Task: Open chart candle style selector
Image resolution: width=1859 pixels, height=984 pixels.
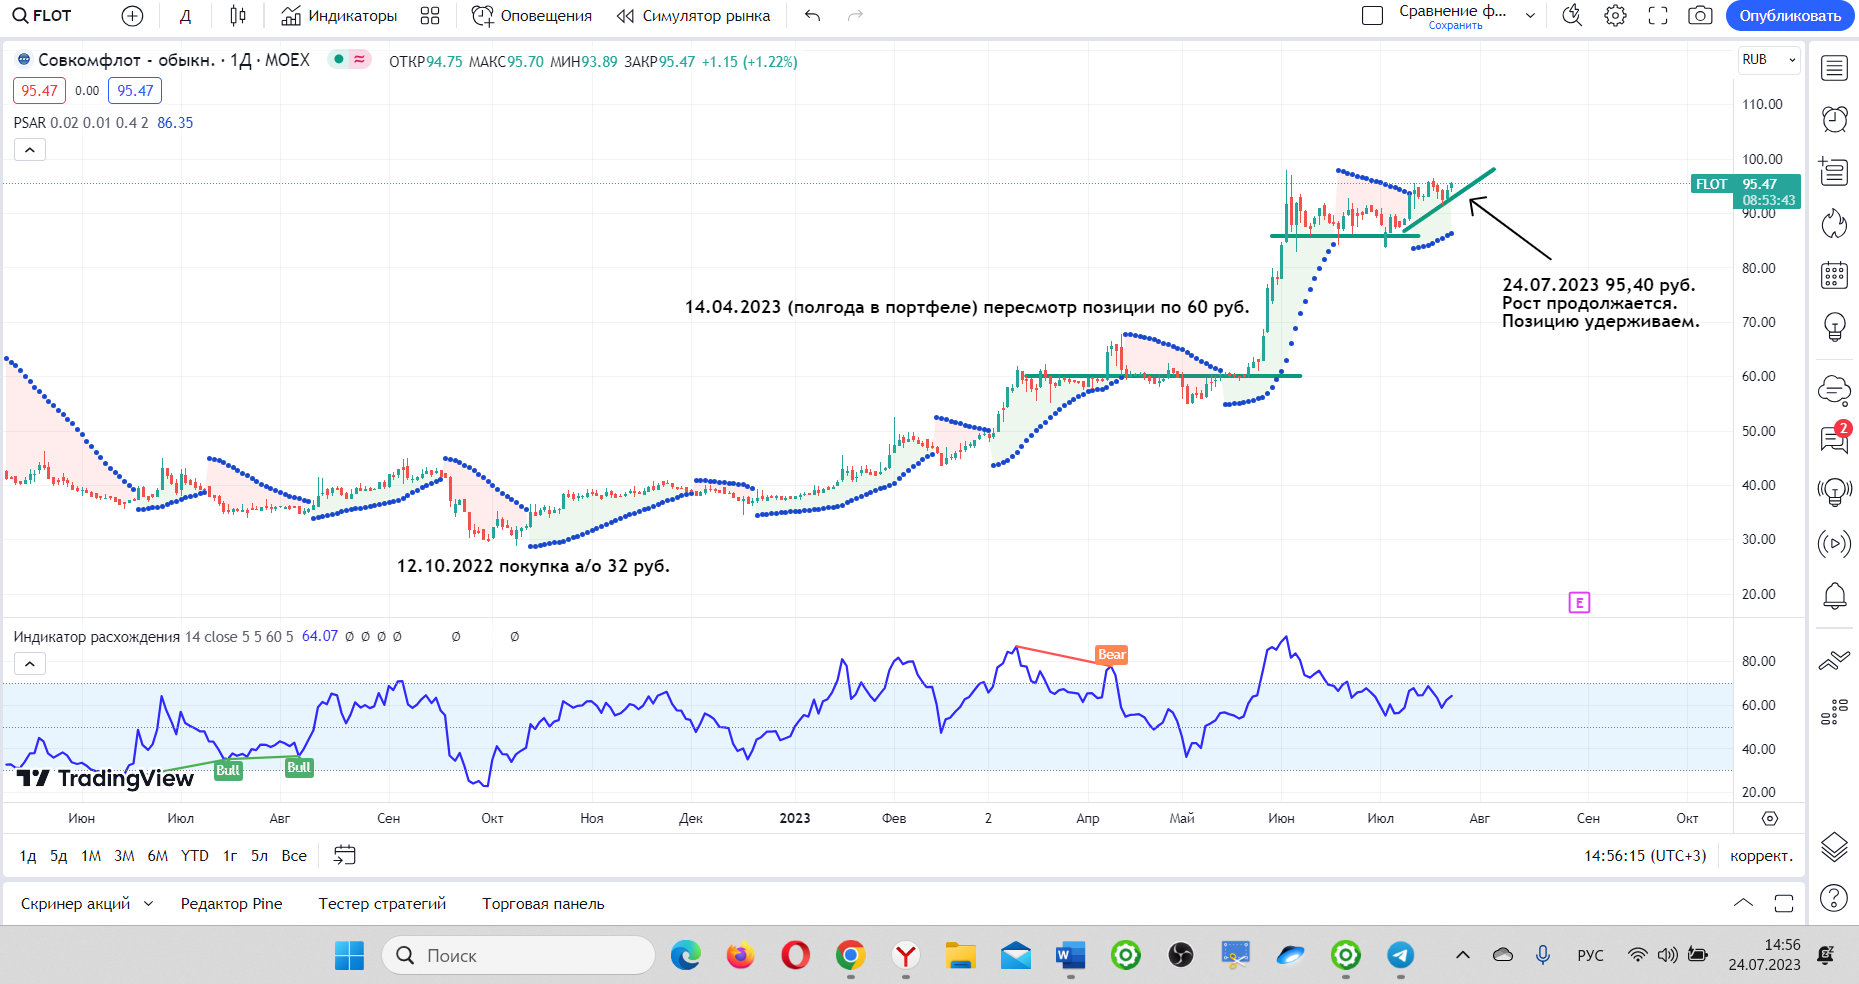Action: click(238, 16)
